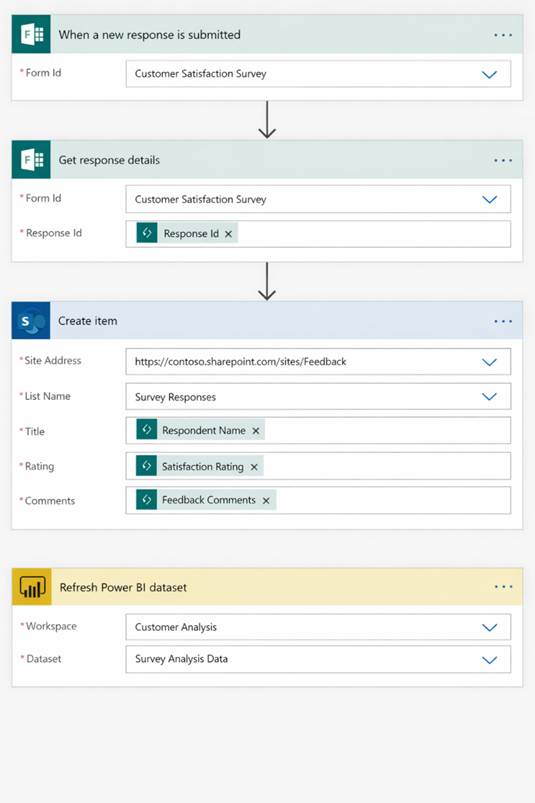Open the ellipsis menu for Refresh Power BI dataset
The height and width of the screenshot is (803, 535).
(503, 587)
